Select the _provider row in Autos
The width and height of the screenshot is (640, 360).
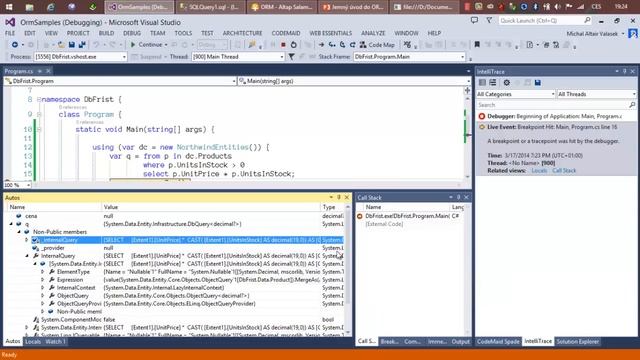click(x=176, y=248)
